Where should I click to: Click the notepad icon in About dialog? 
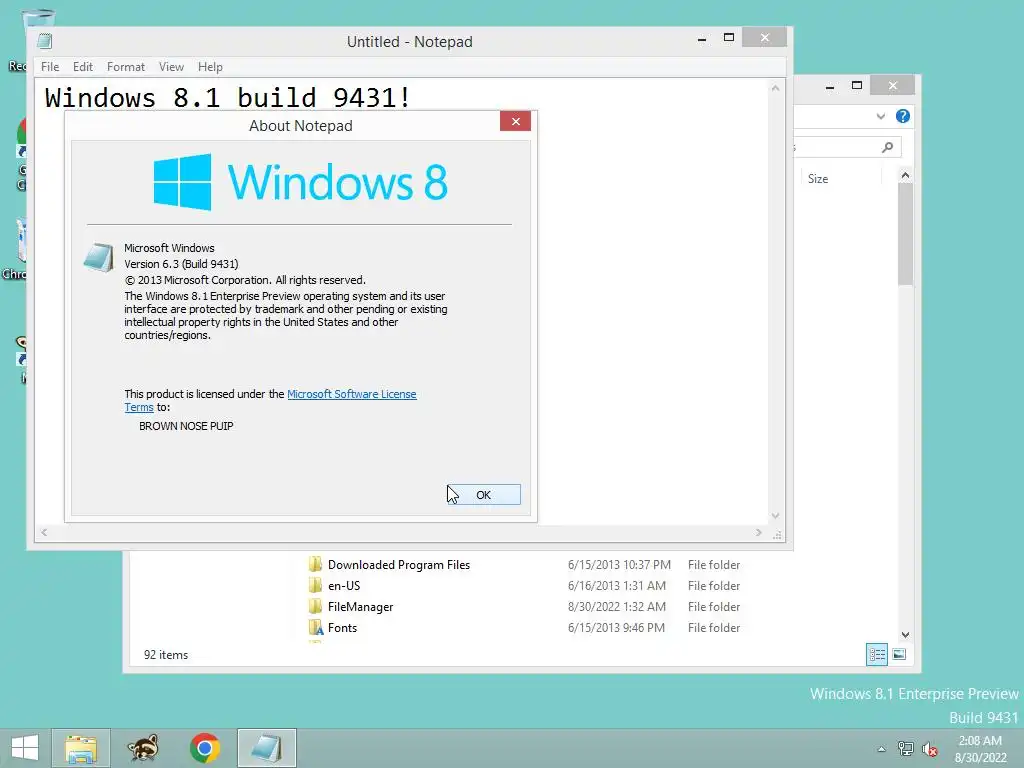click(x=99, y=257)
